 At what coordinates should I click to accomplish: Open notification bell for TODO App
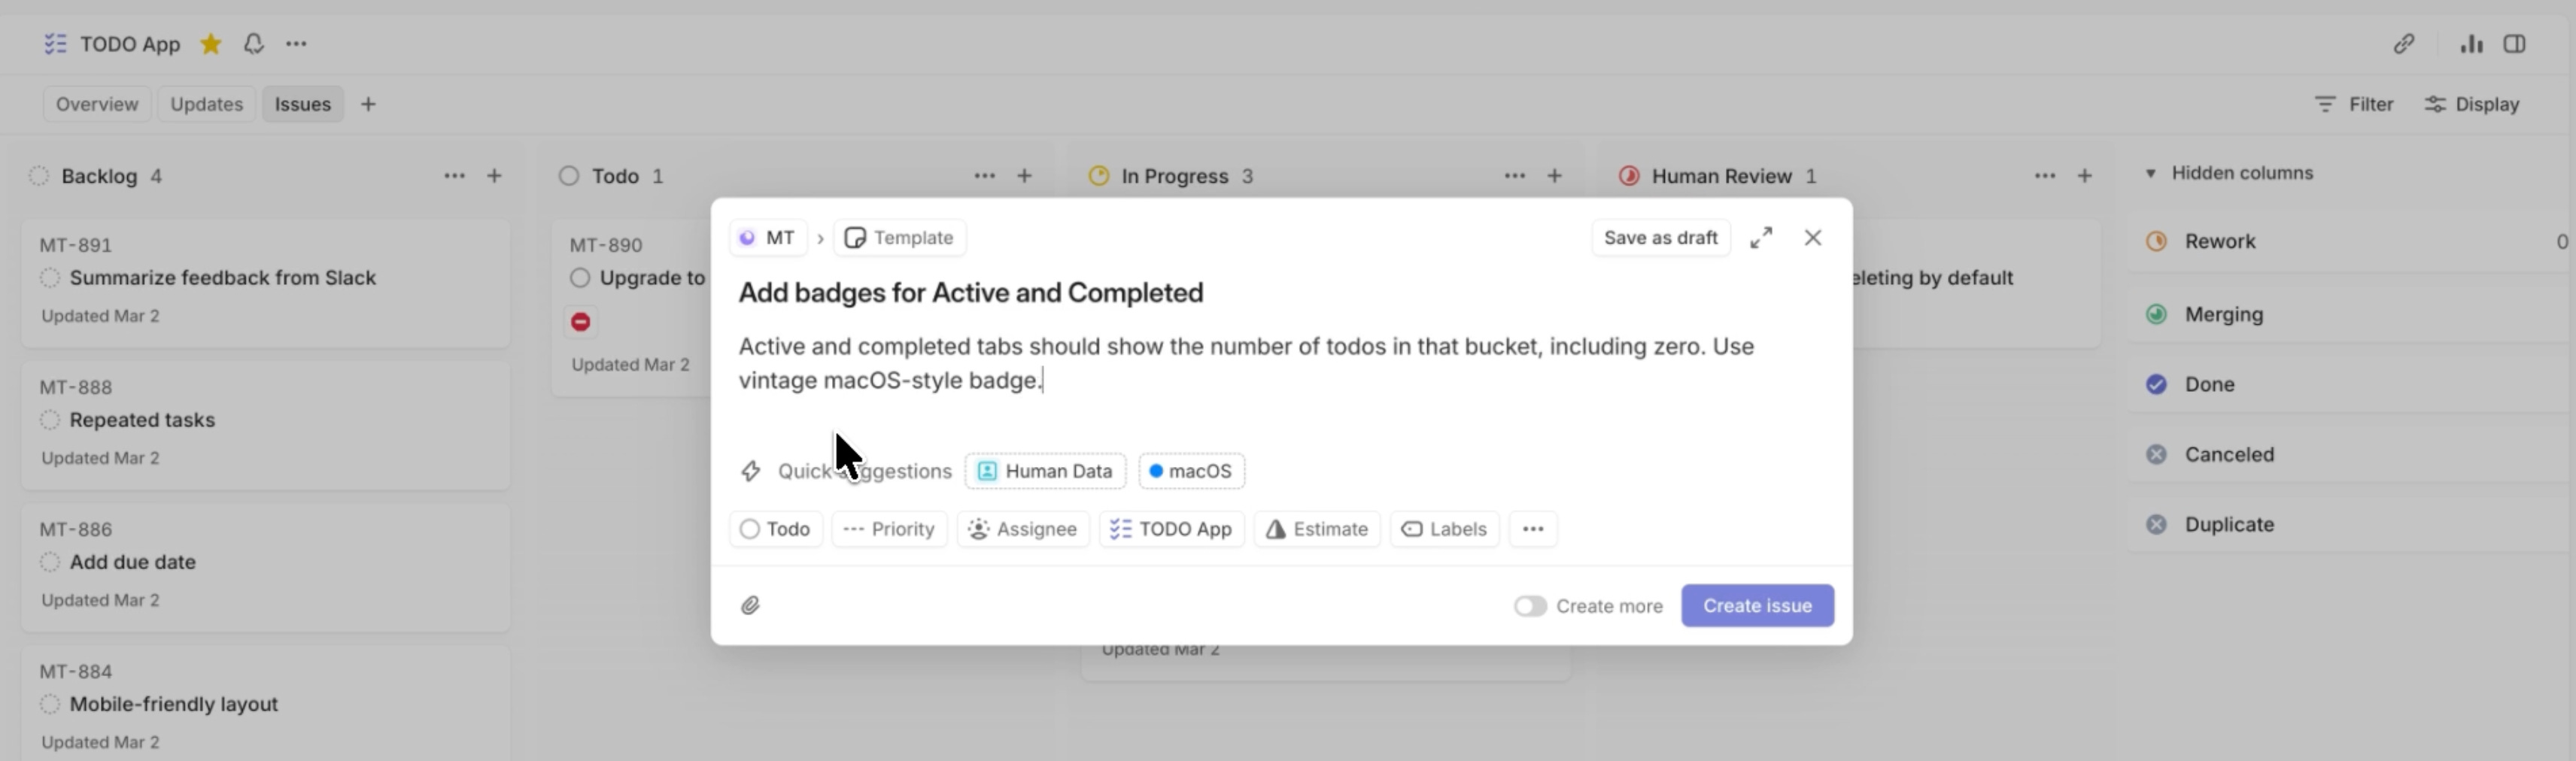click(254, 44)
